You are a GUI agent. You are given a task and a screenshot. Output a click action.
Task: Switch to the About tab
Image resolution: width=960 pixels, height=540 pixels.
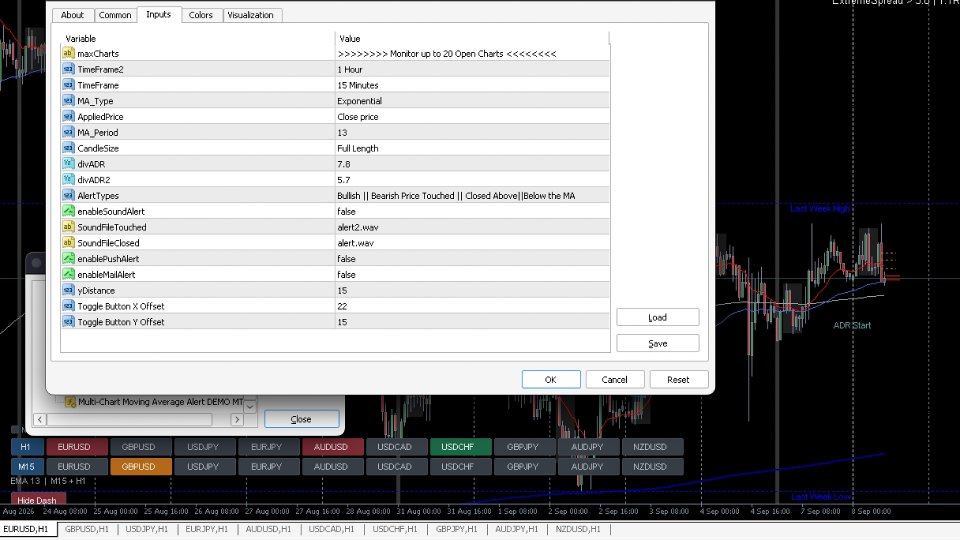(x=72, y=15)
